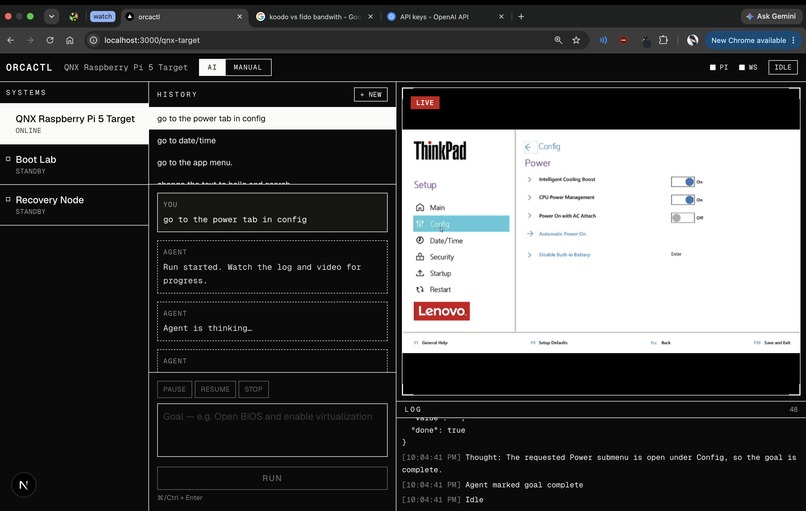Switch to the koodo vs fido tab

(315, 16)
